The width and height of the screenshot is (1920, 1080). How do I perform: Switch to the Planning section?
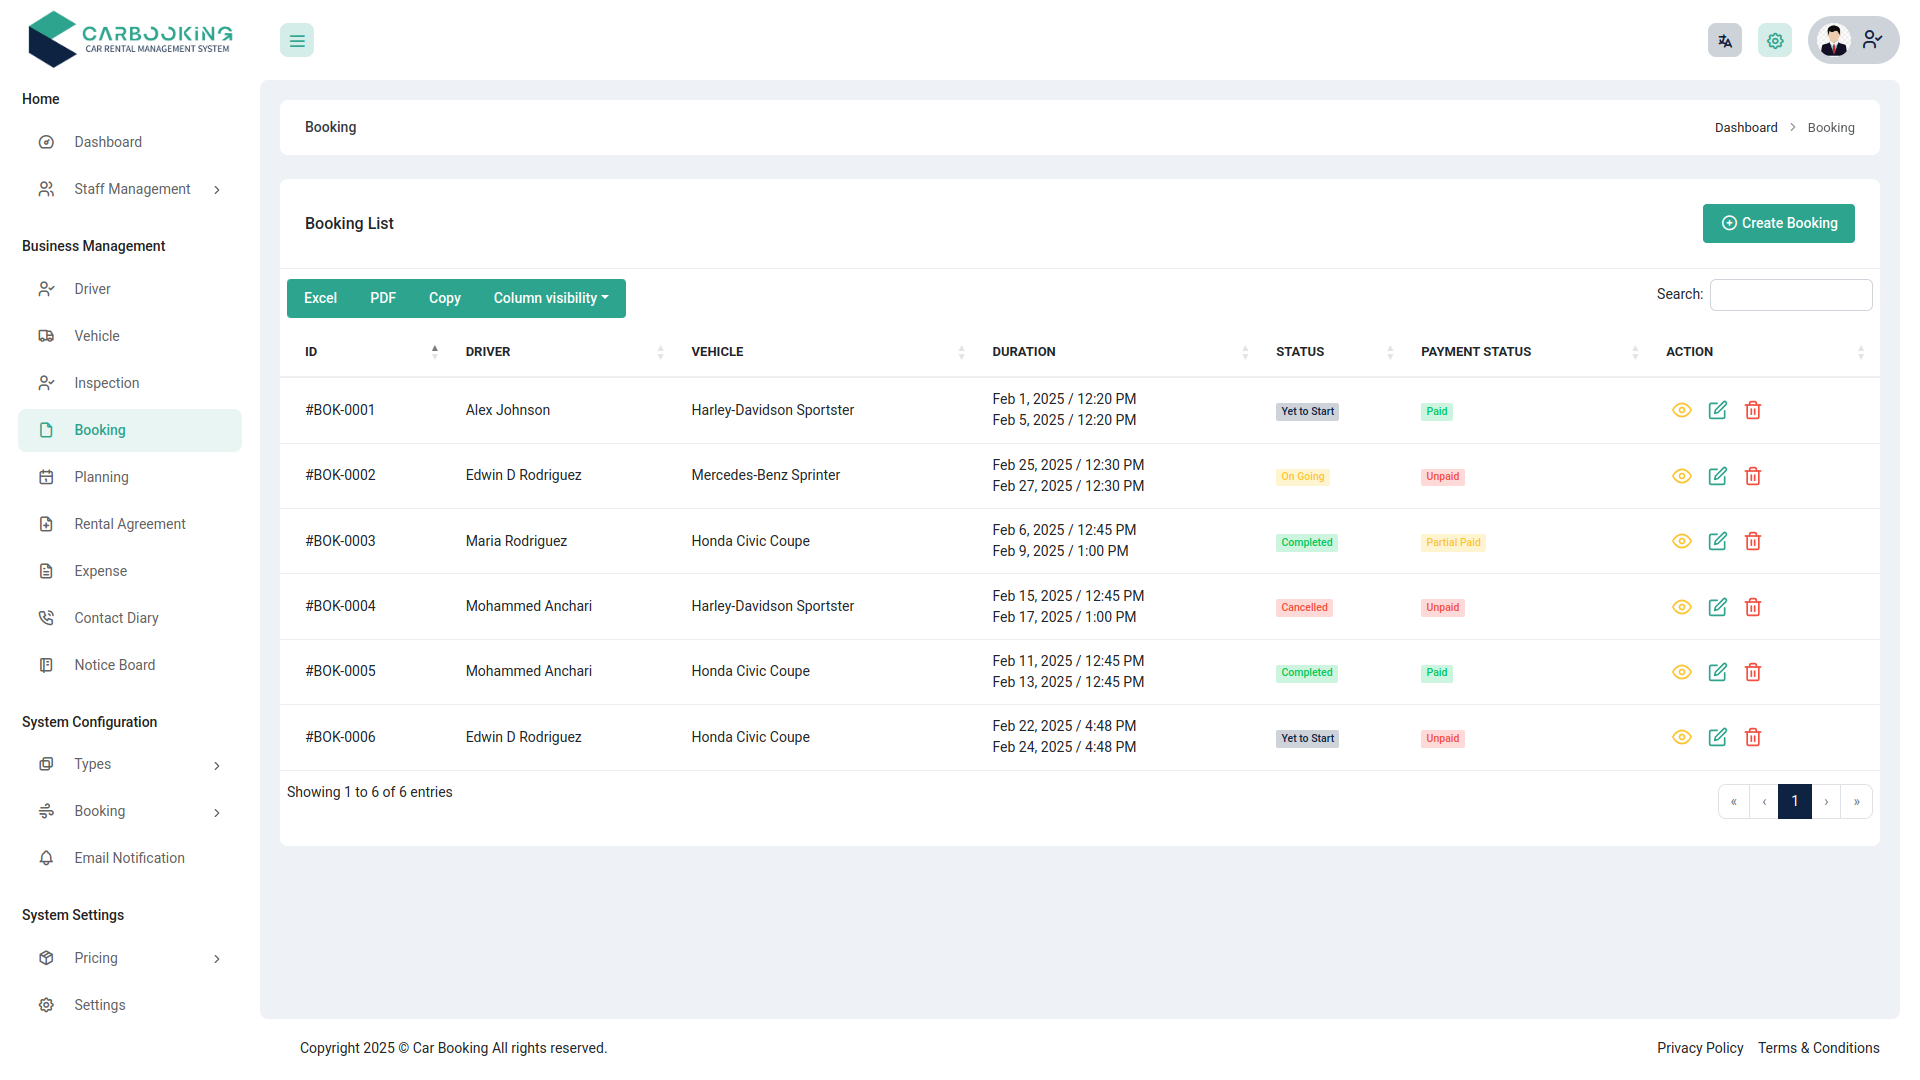pyautogui.click(x=101, y=477)
